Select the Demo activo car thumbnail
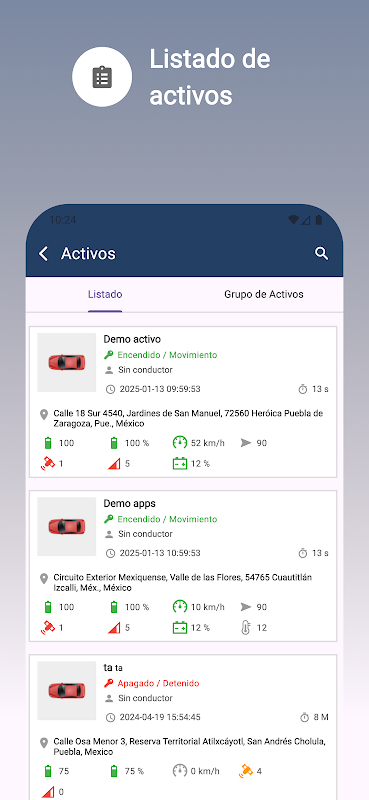The height and width of the screenshot is (800, 369). pyautogui.click(x=67, y=363)
